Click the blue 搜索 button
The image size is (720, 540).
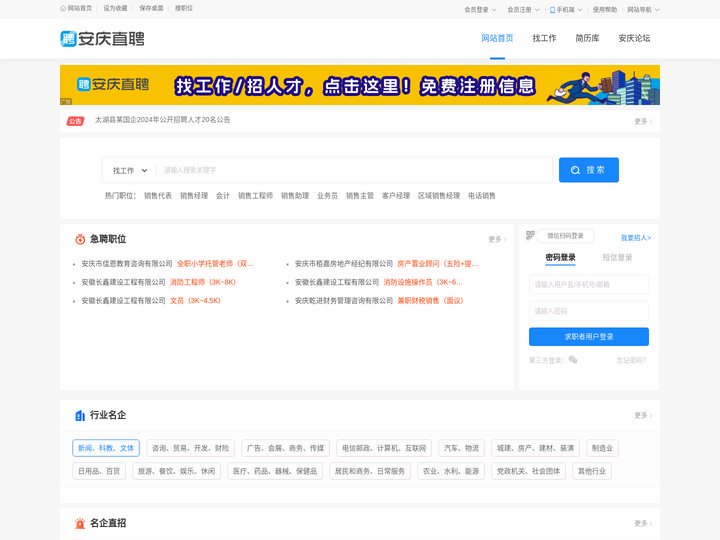[589, 170]
